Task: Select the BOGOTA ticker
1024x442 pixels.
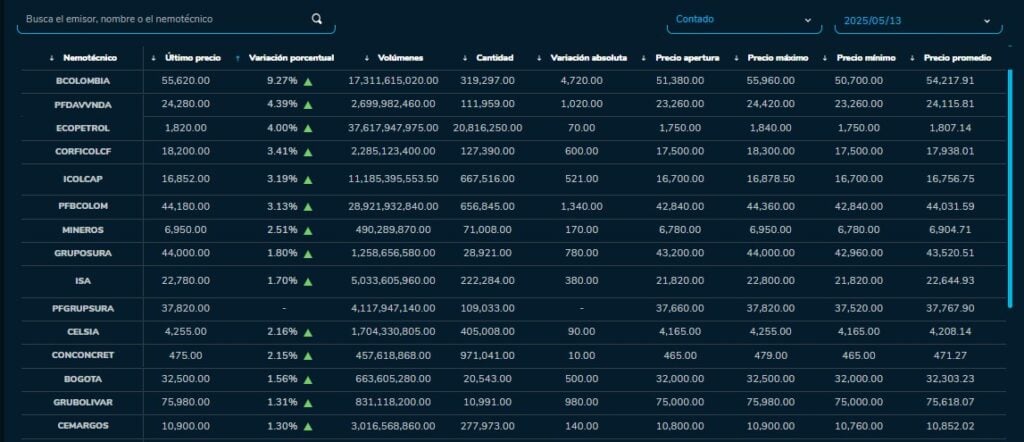Action: (83, 379)
